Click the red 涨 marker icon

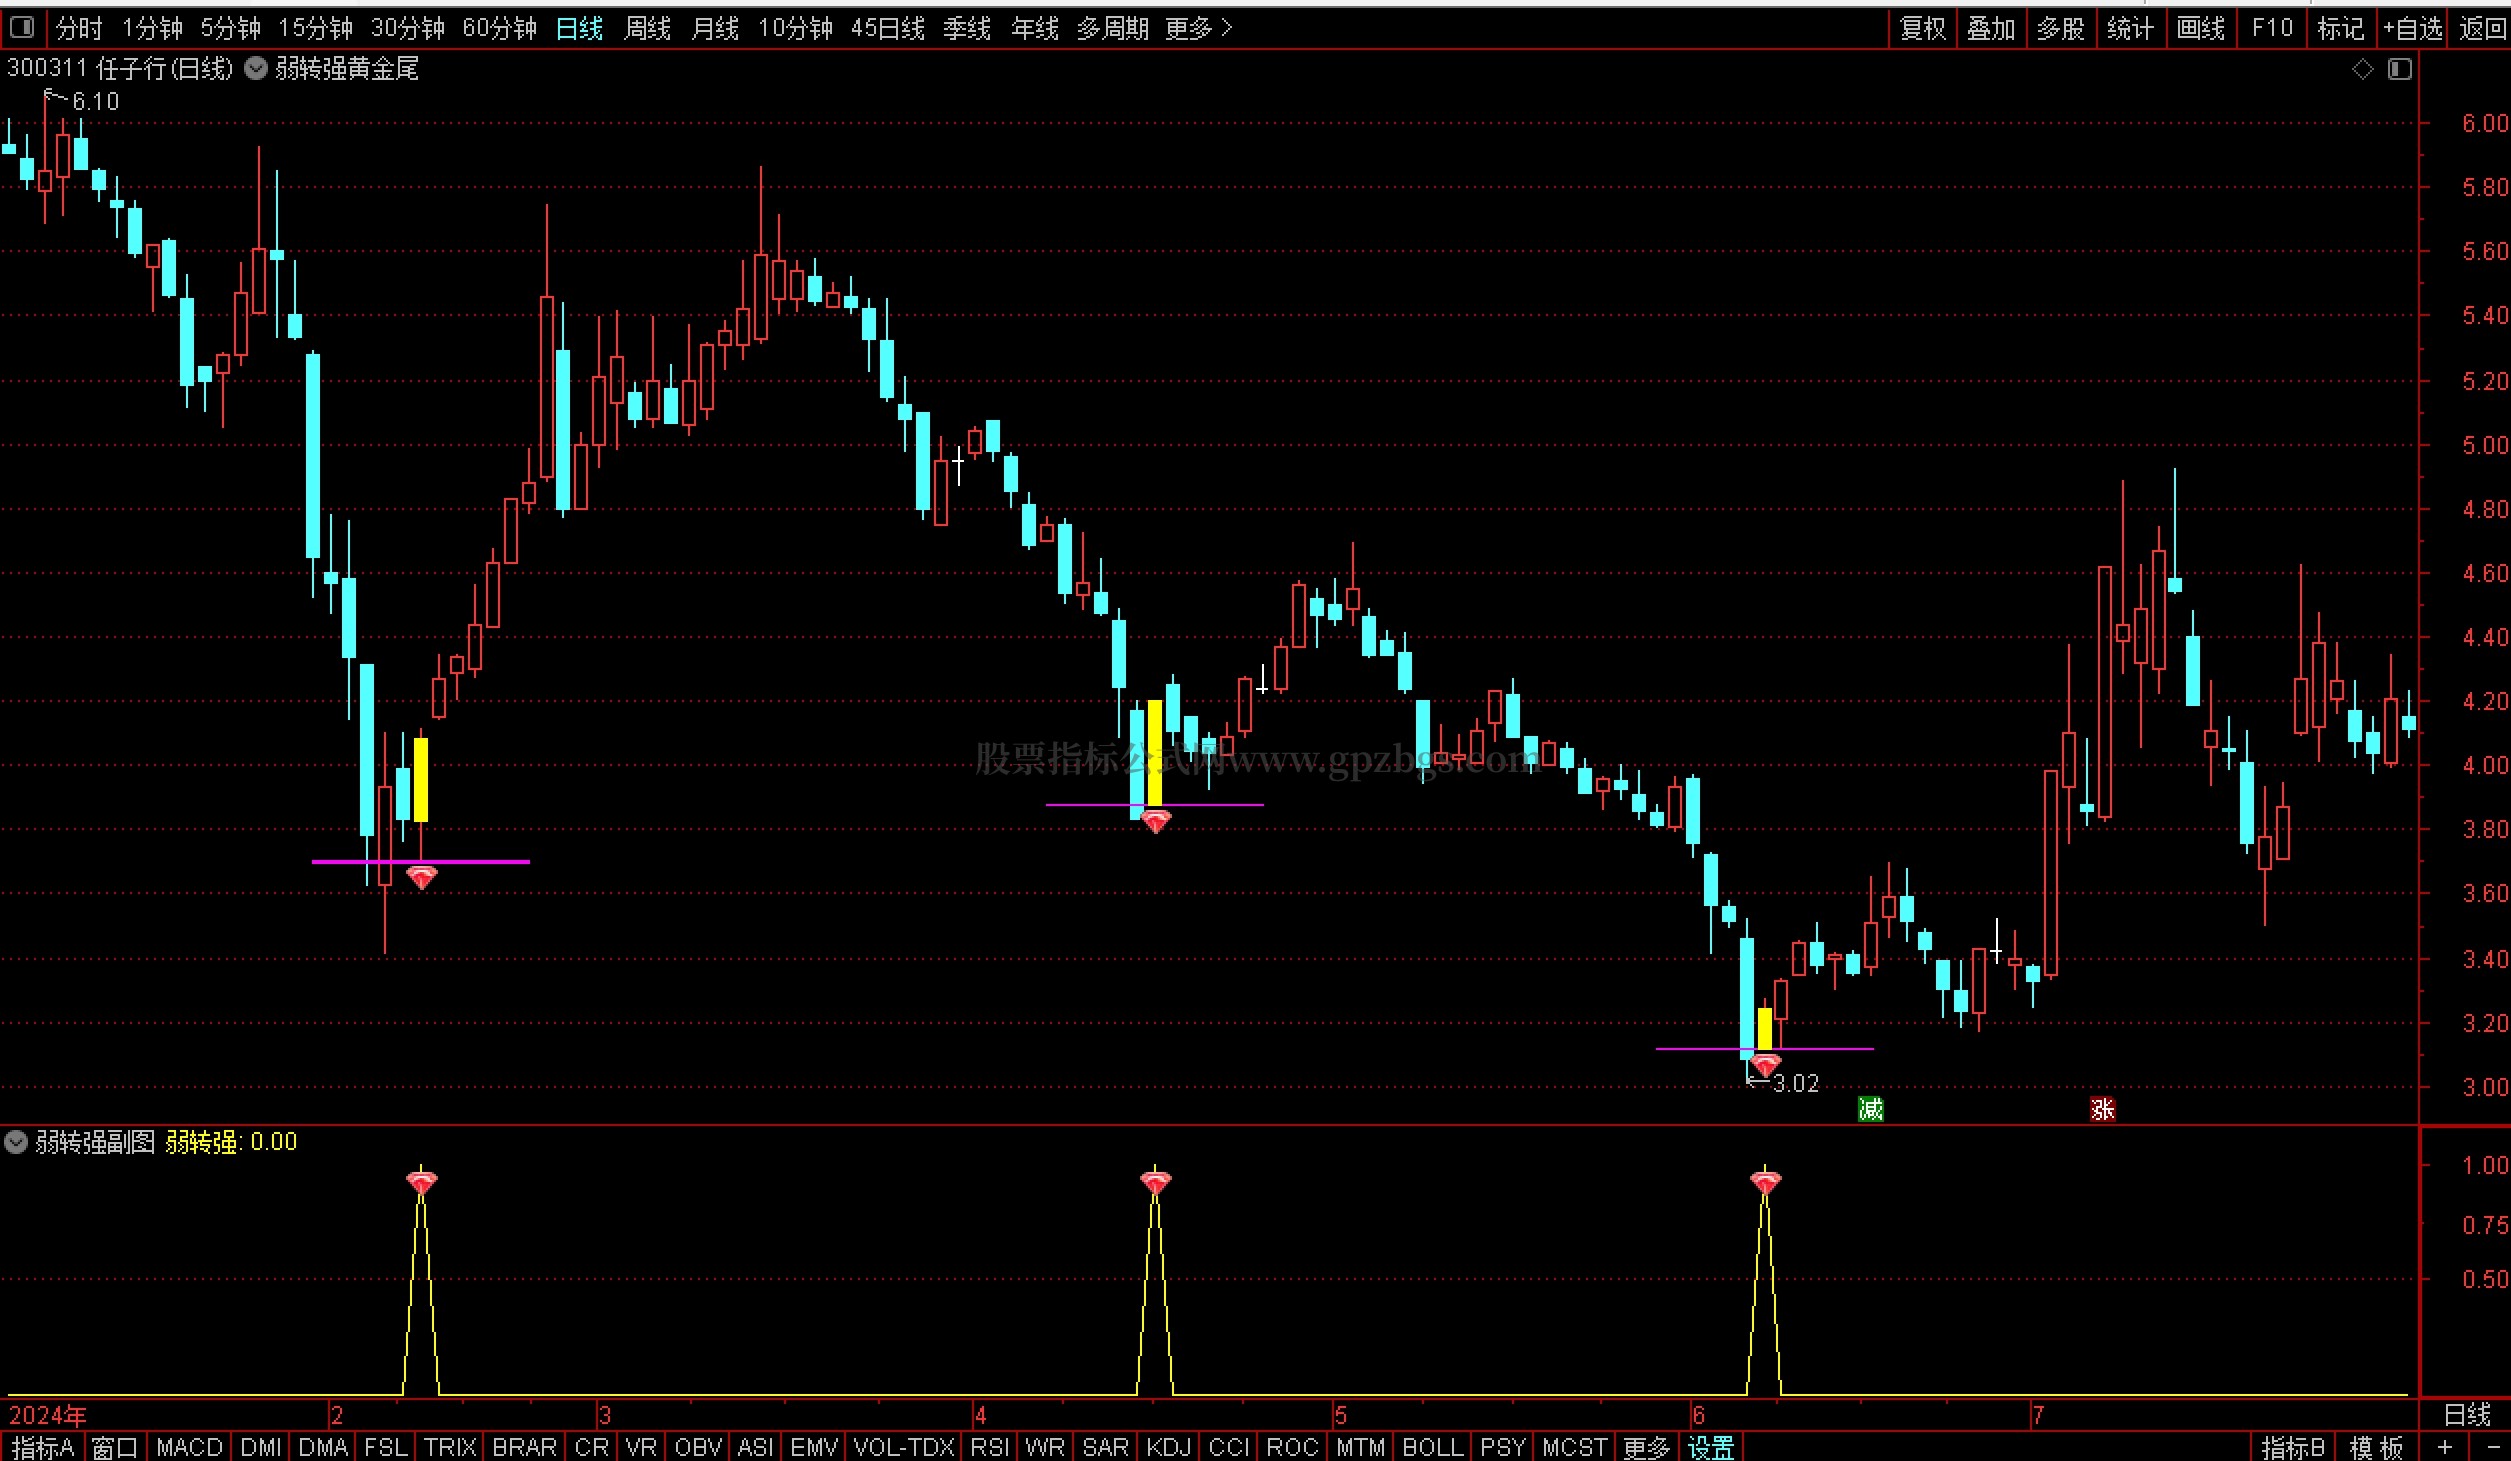click(x=2102, y=1108)
